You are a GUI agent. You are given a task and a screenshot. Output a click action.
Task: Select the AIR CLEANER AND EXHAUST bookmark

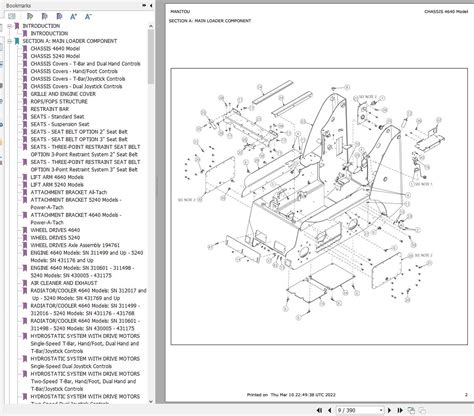[x=64, y=283]
